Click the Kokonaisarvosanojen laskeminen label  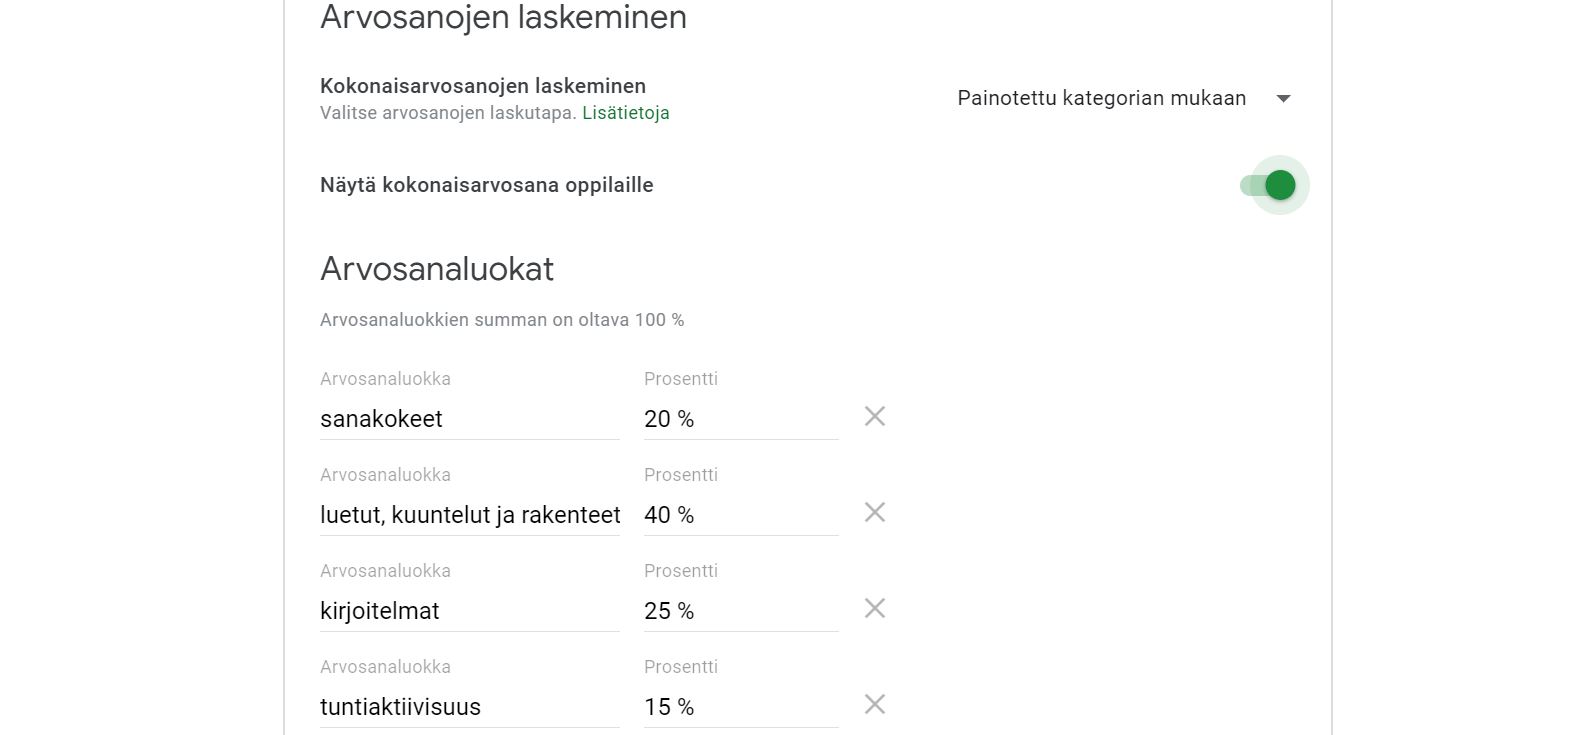(483, 86)
